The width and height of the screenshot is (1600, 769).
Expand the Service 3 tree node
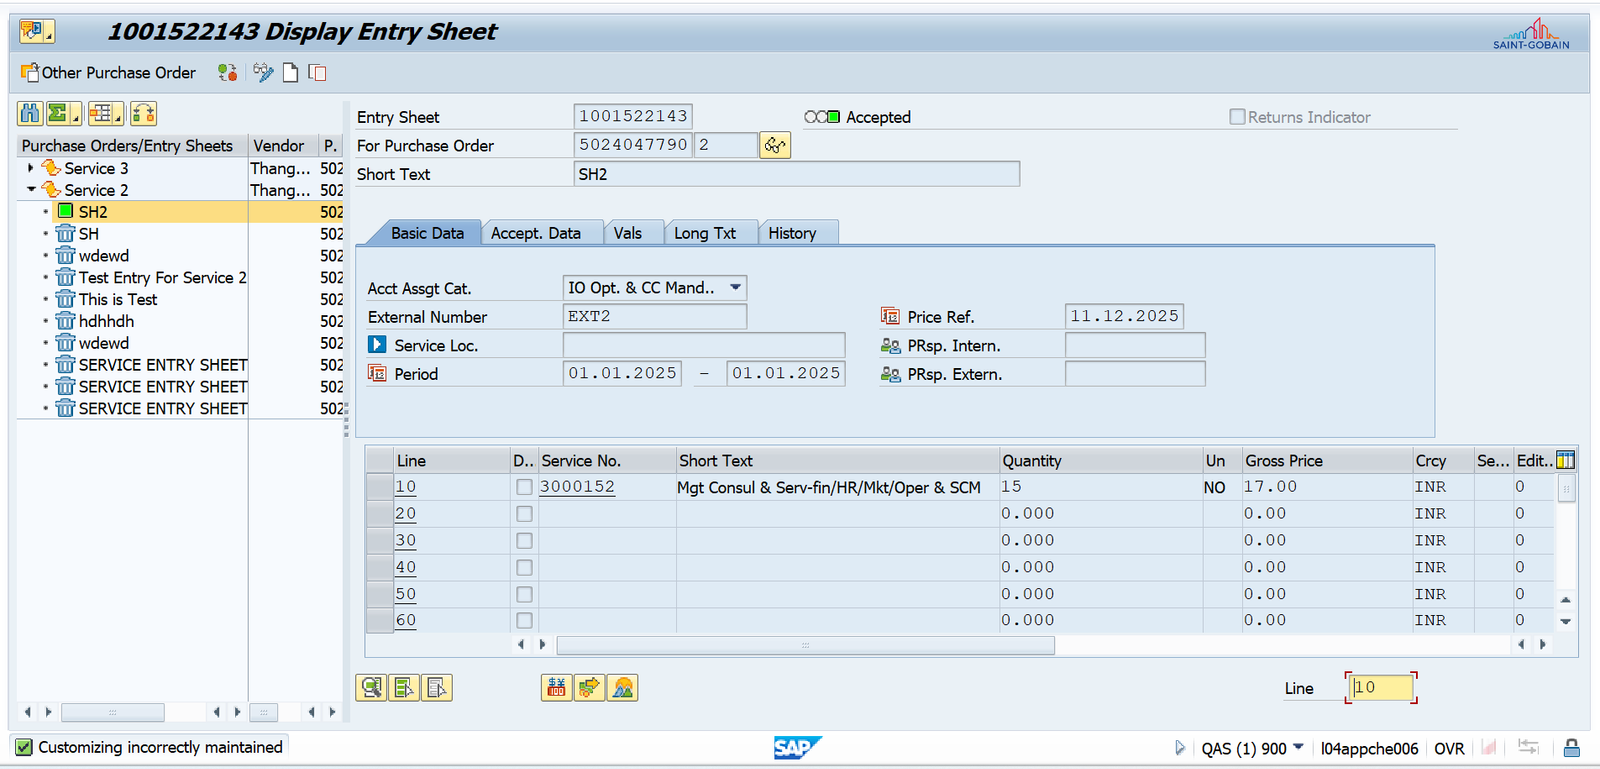point(31,168)
